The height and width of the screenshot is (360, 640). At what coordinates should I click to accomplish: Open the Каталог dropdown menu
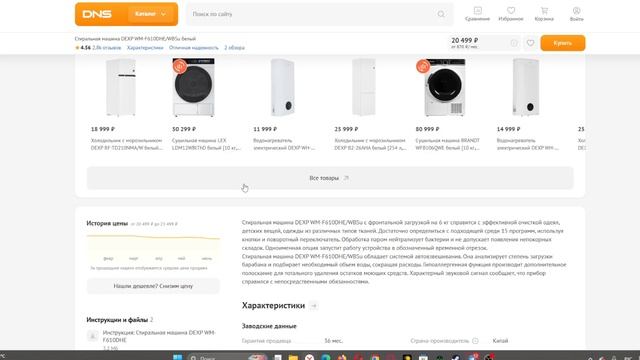pyautogui.click(x=150, y=14)
